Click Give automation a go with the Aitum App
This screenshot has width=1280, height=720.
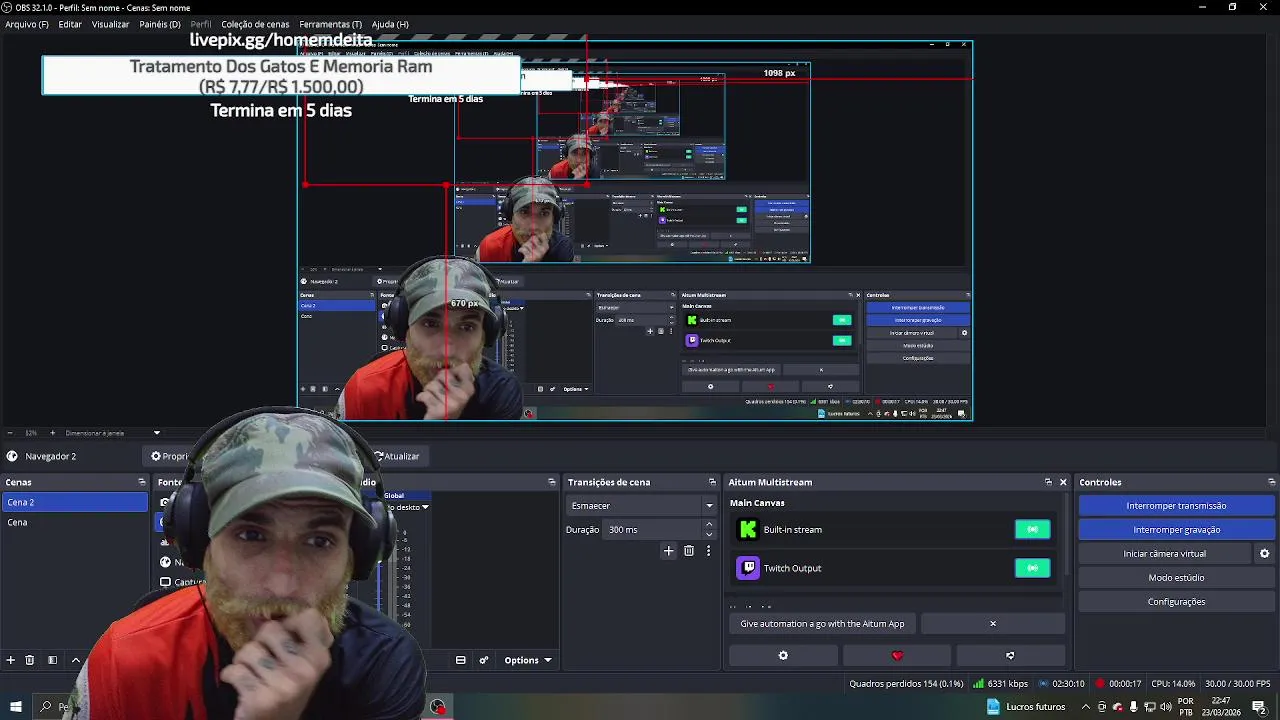point(822,624)
